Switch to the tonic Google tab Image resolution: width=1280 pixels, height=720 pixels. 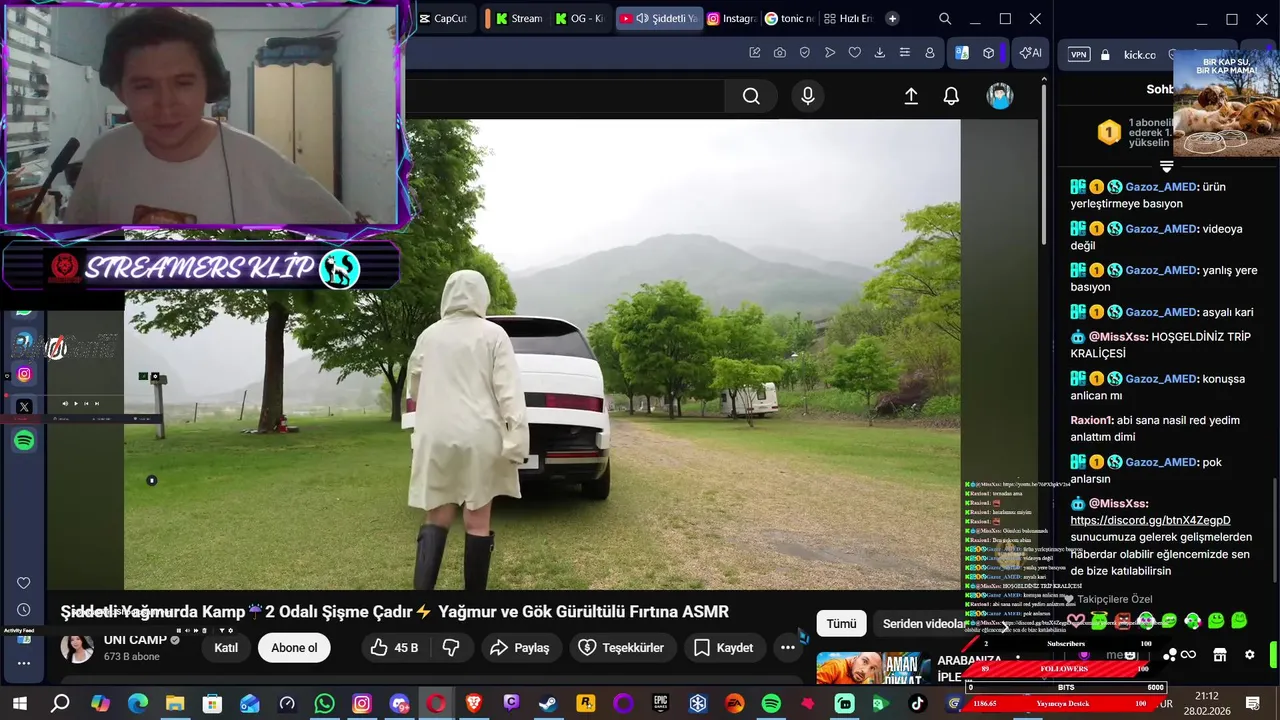pyautogui.click(x=790, y=19)
